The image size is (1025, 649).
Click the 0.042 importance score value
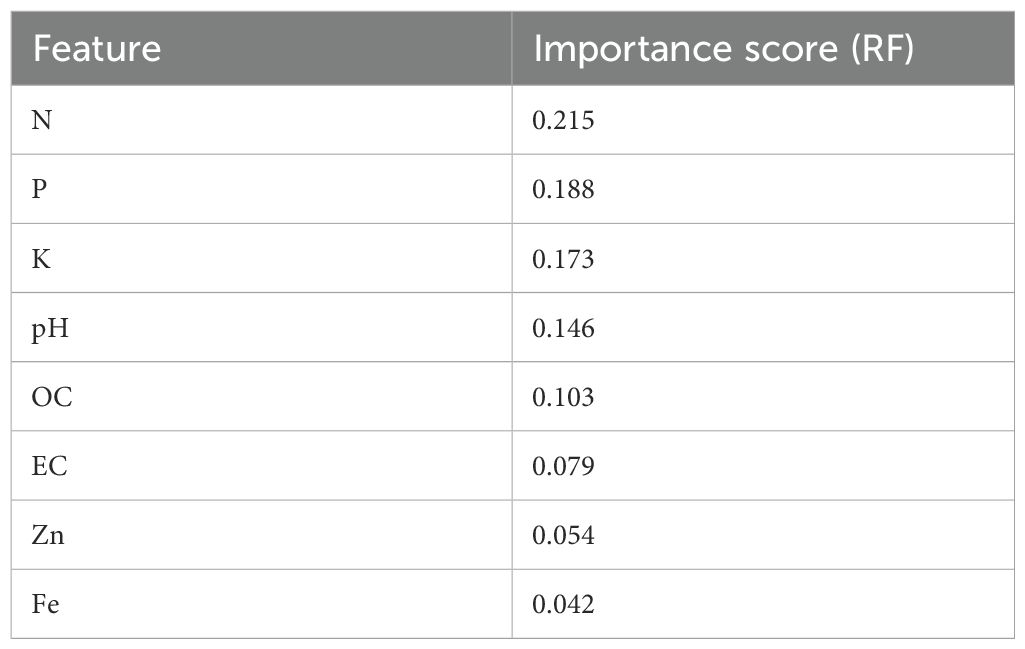click(563, 605)
